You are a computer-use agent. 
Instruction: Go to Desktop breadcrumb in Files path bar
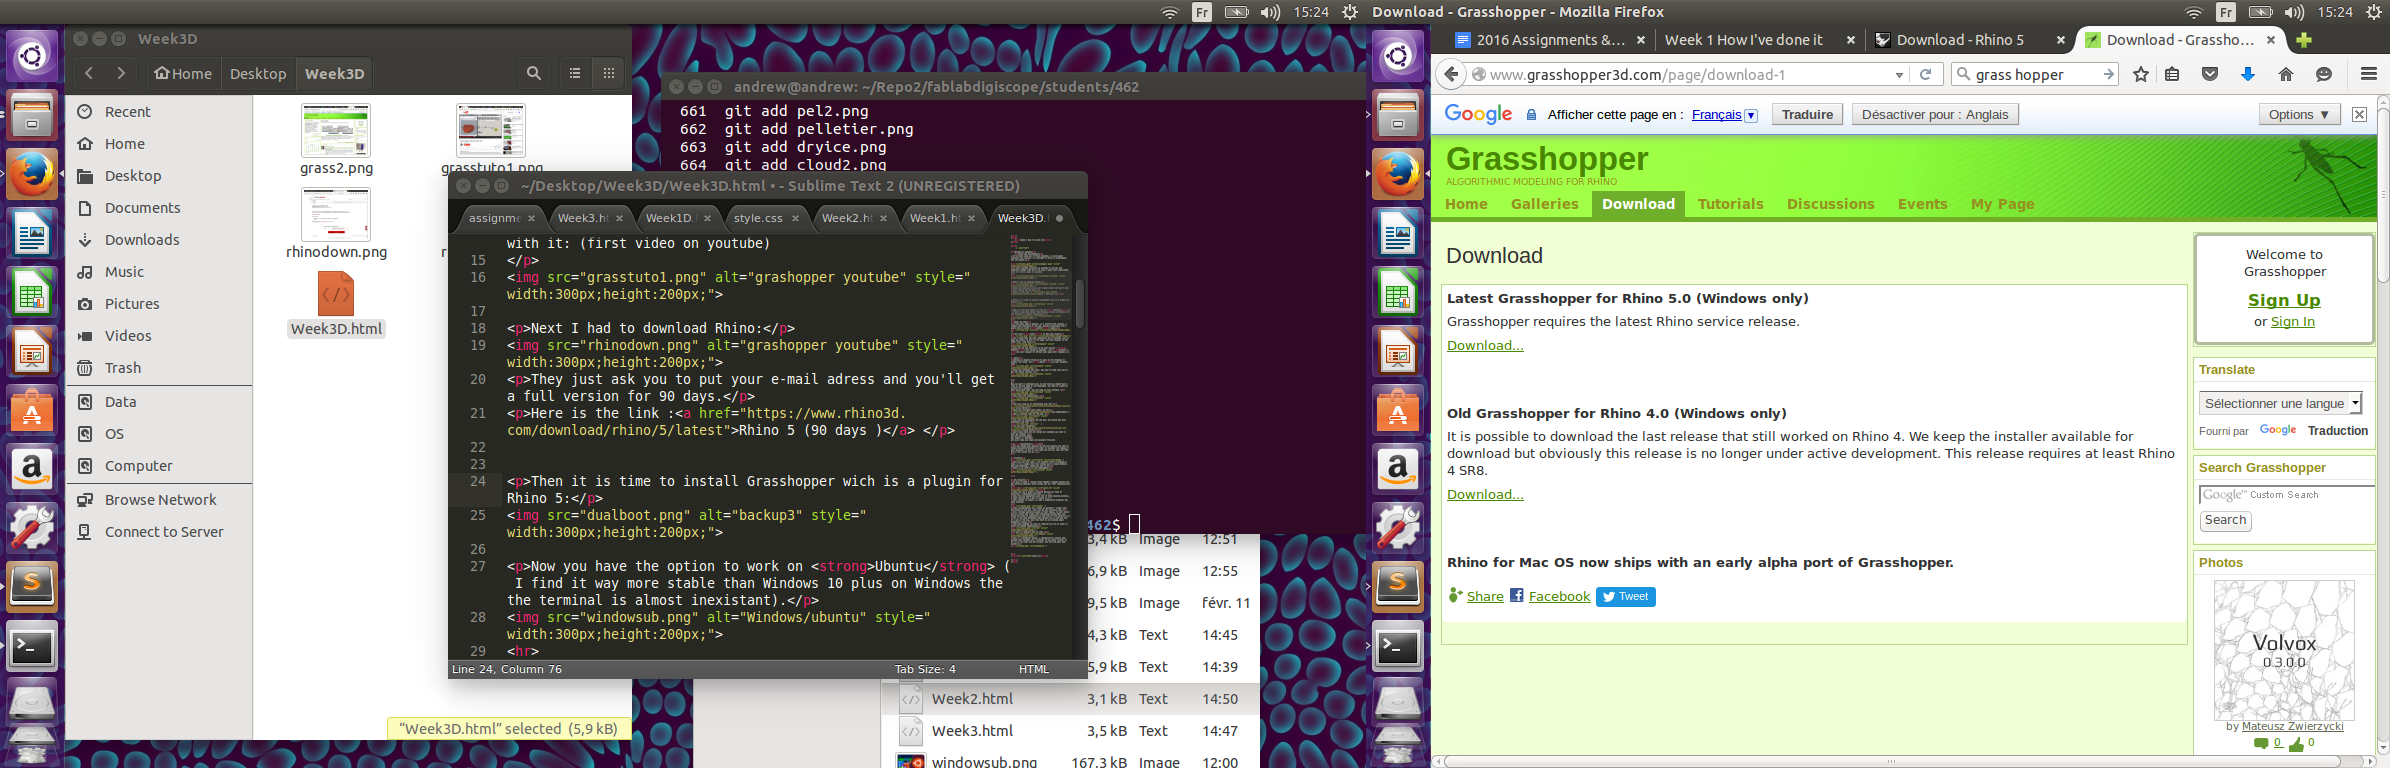[258, 73]
